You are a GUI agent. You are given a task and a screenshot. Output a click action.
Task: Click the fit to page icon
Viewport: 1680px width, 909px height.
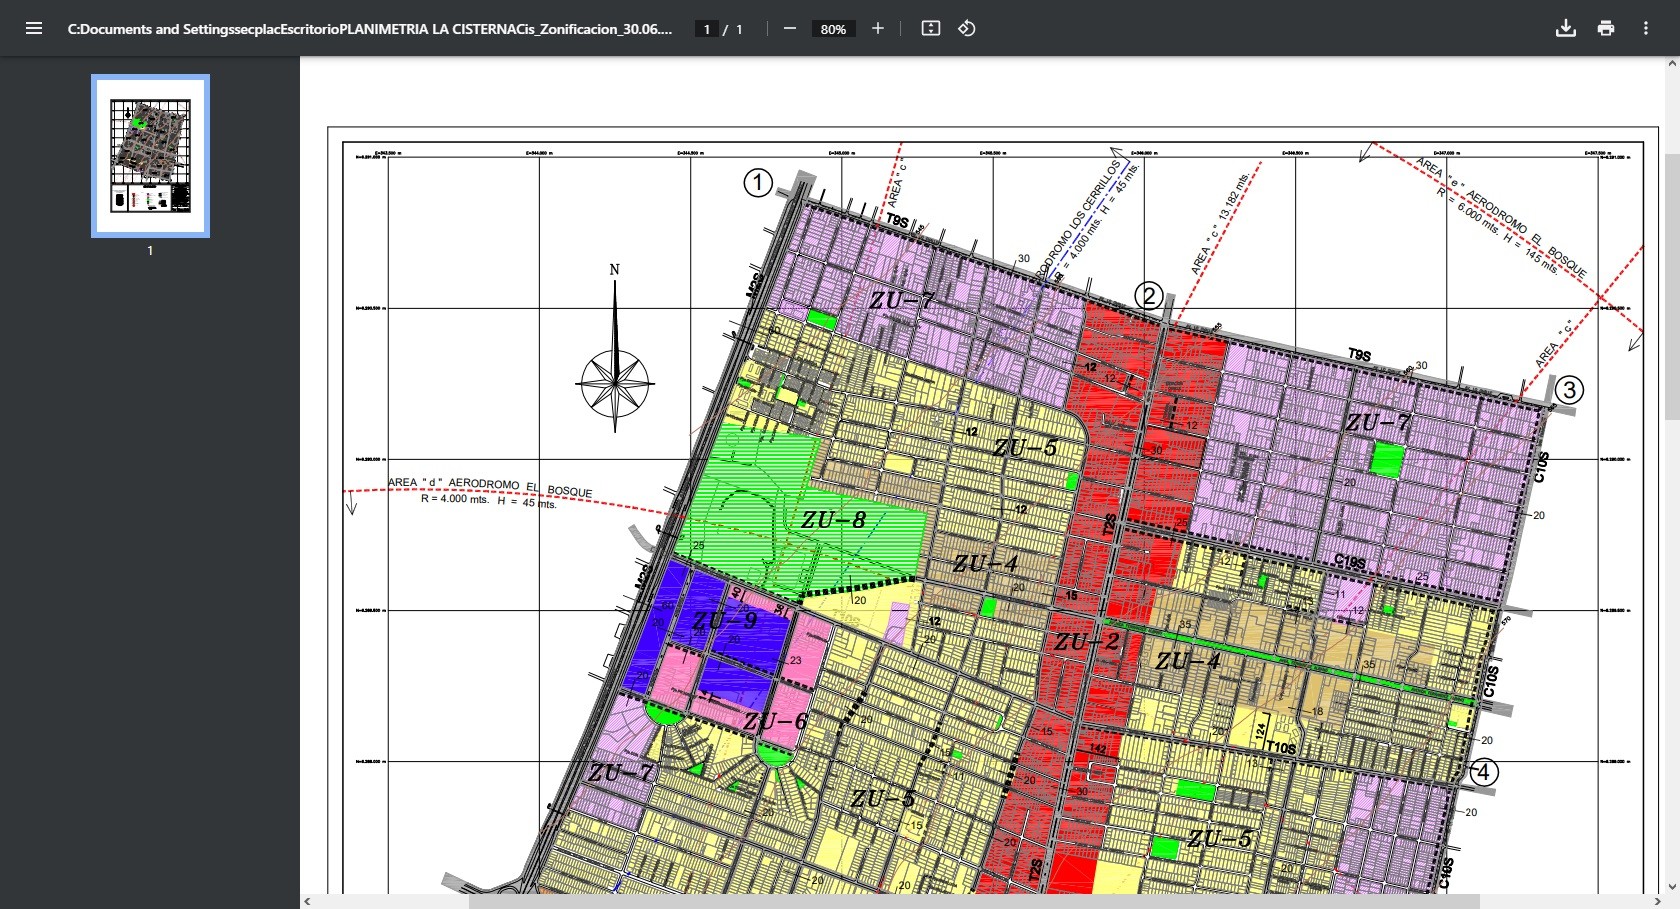coord(931,28)
